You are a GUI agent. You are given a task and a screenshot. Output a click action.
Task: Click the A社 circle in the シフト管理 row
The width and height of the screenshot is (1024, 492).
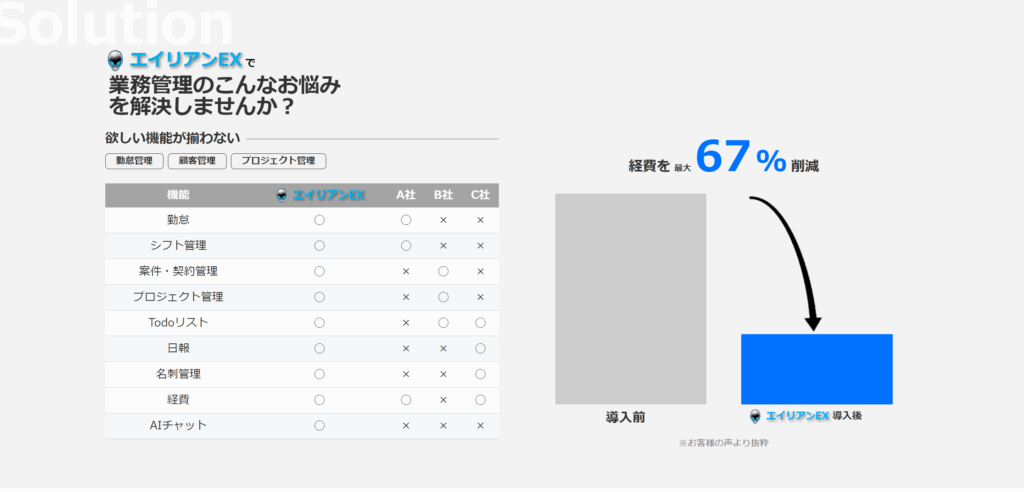click(406, 246)
